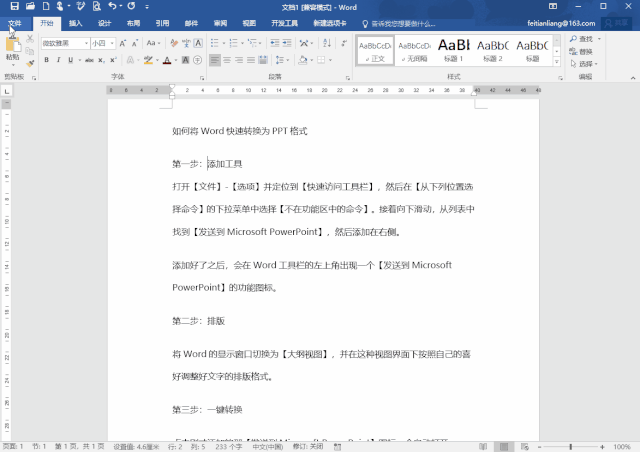Toggle strikethrough formatting
Screen dimensions: 640x452
tap(89, 60)
